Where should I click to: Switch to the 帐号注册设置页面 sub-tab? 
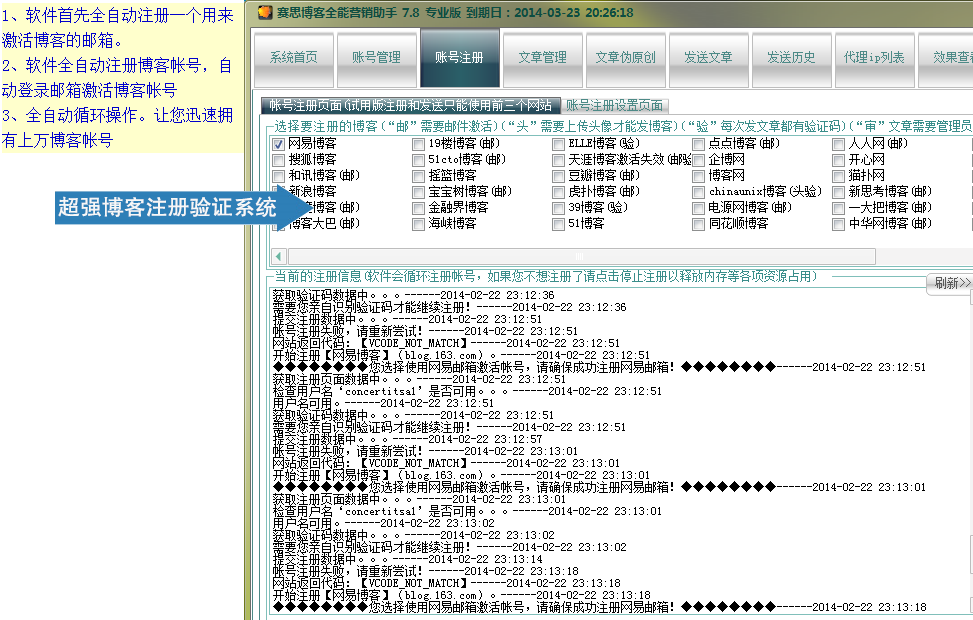coord(615,106)
